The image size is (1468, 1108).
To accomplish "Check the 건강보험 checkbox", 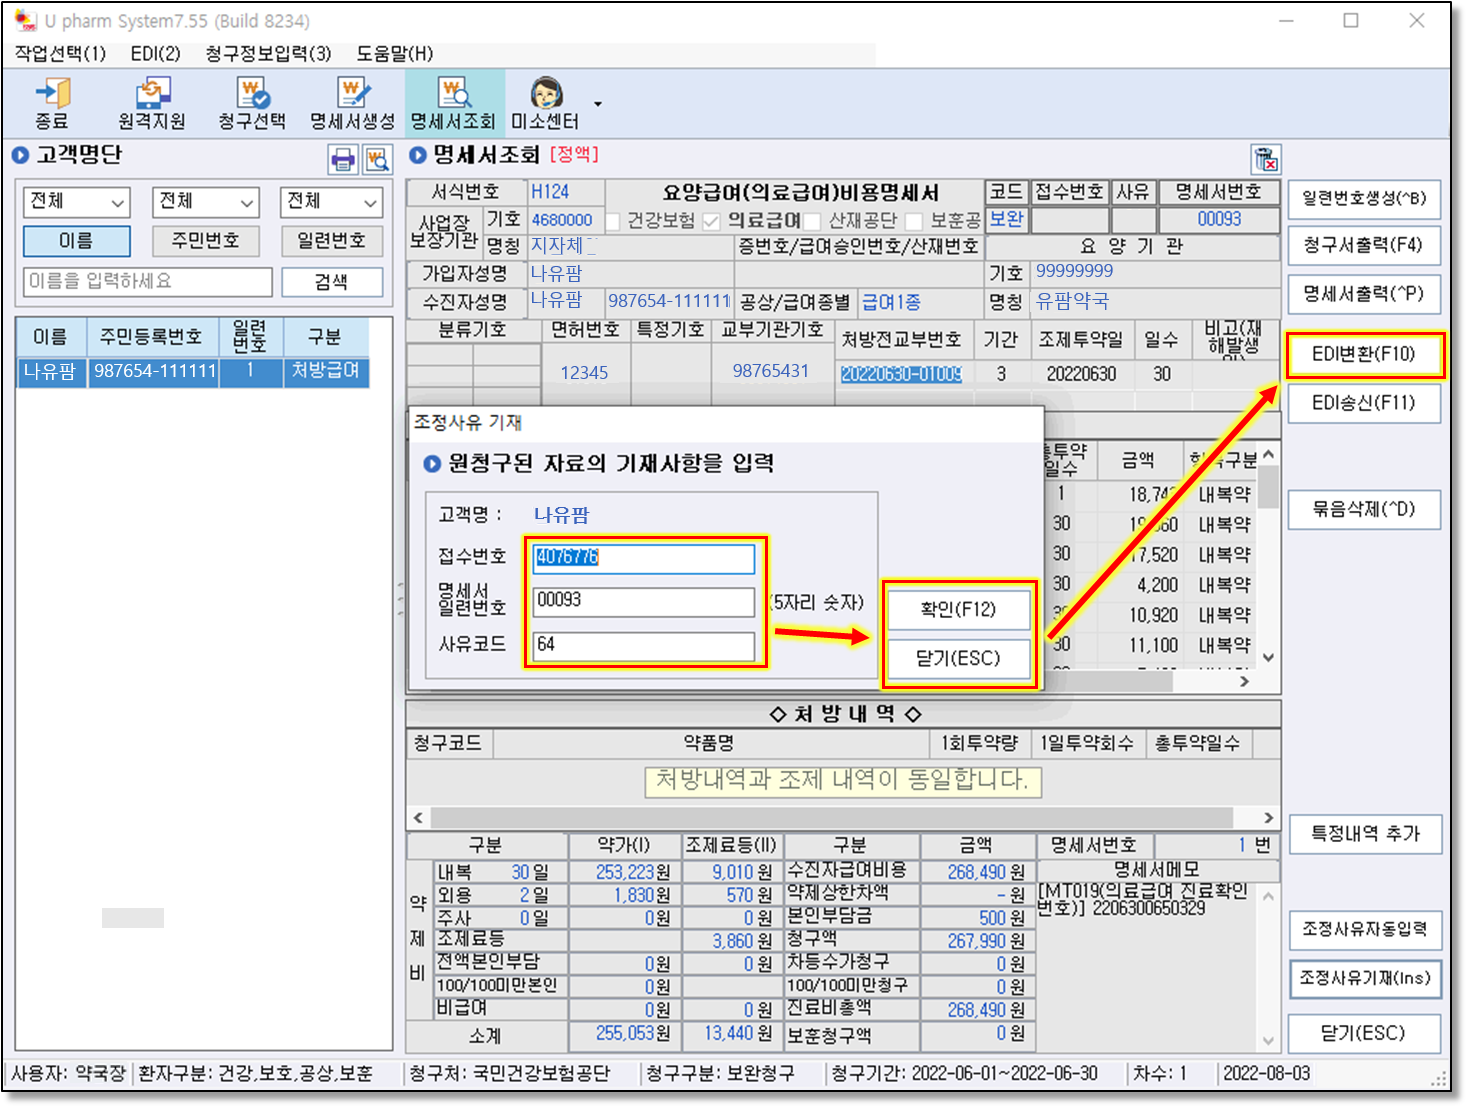I will (613, 221).
